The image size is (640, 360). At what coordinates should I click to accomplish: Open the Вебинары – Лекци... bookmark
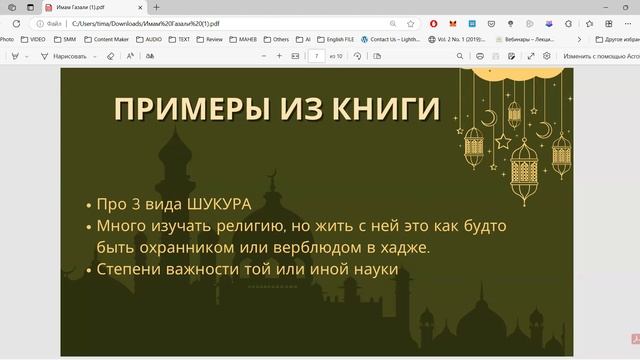525,40
